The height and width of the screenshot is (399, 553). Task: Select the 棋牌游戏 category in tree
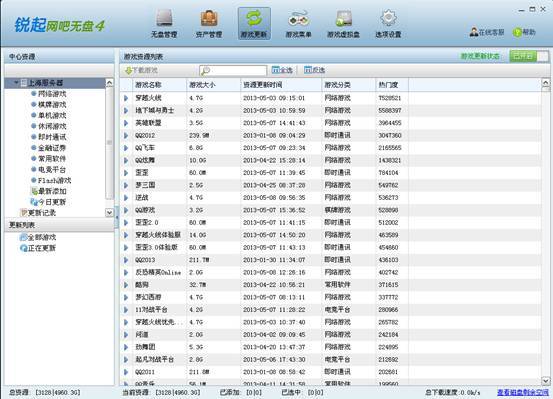pos(52,105)
